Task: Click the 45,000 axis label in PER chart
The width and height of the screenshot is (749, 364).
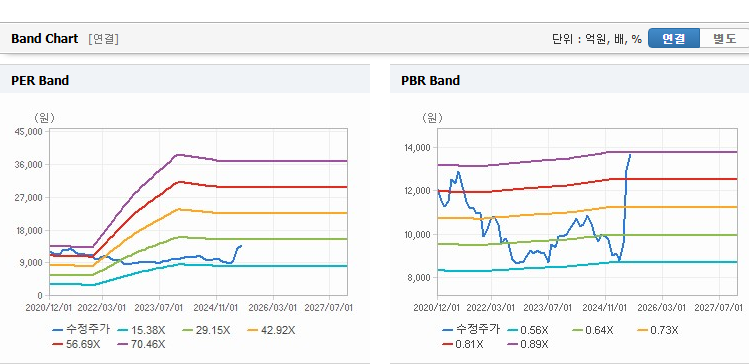Action: pos(29,131)
